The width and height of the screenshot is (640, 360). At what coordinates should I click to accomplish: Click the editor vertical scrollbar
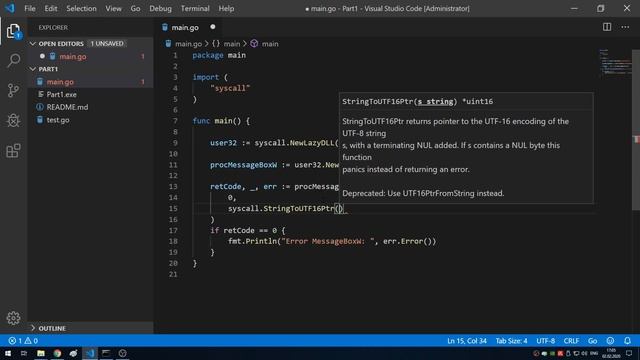[636, 131]
